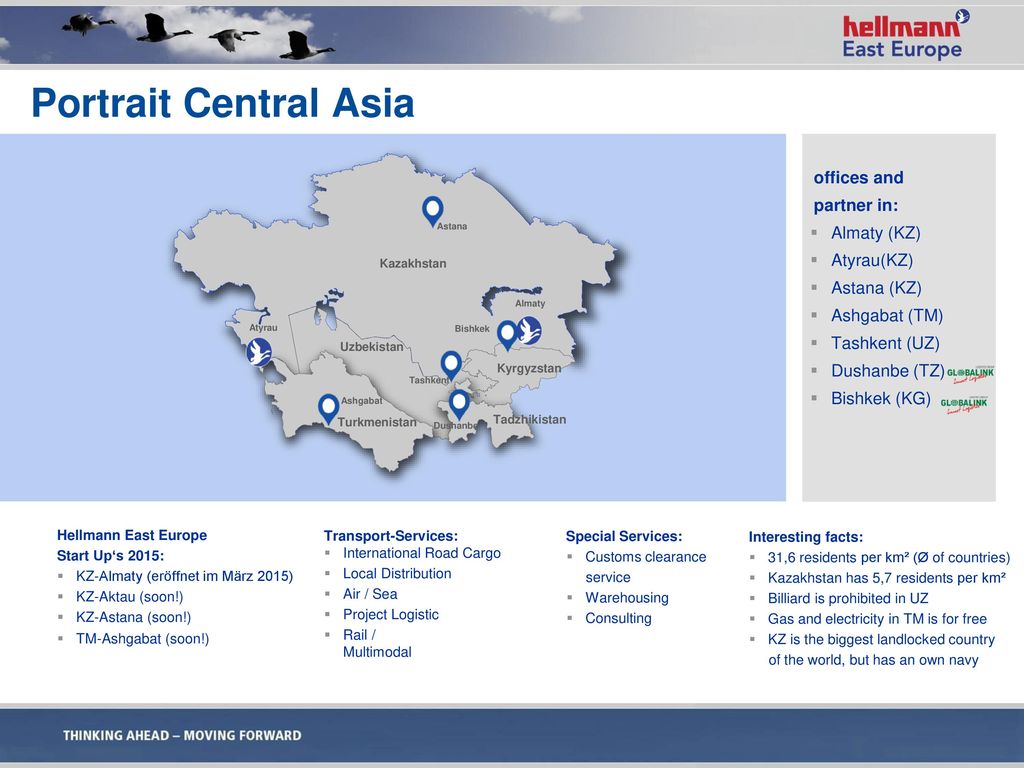Click Globalink logo next to Bishkek (KG)
1024x768 pixels.
coord(964,404)
